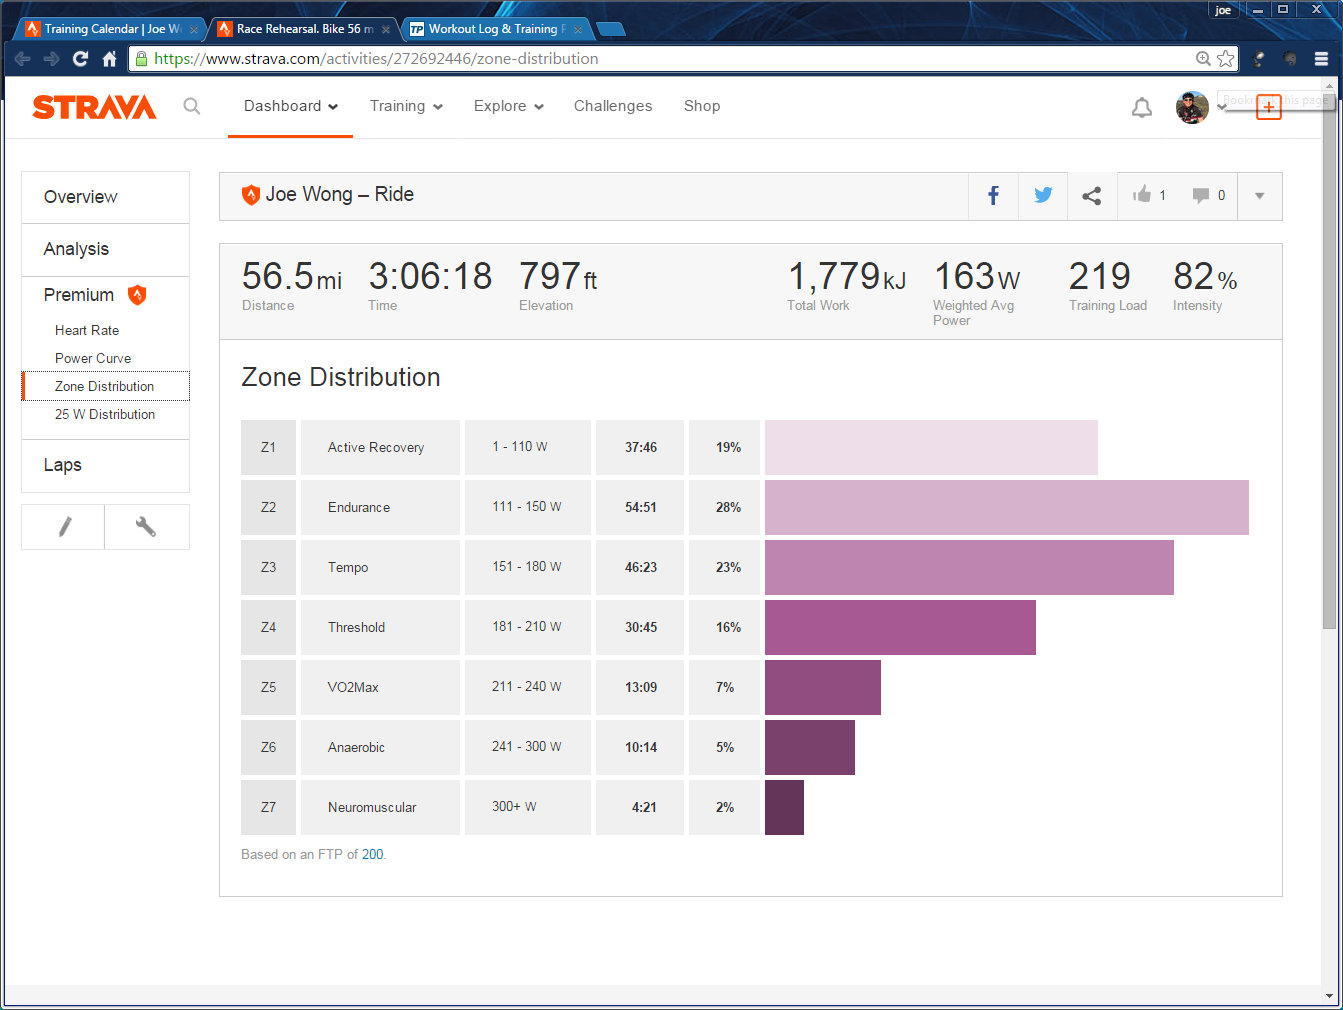Click the wrench tools icon
The image size is (1343, 1010).
[146, 527]
